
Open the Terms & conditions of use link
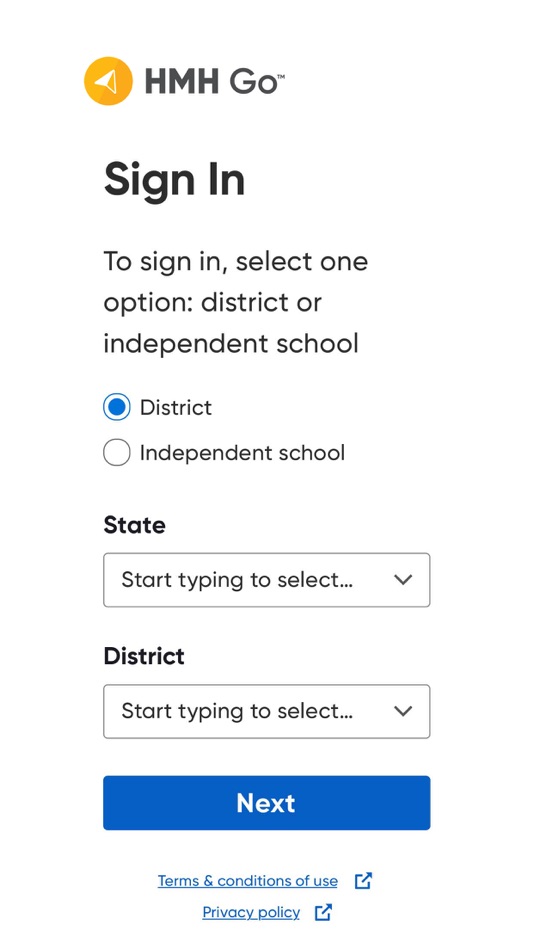tap(247, 881)
